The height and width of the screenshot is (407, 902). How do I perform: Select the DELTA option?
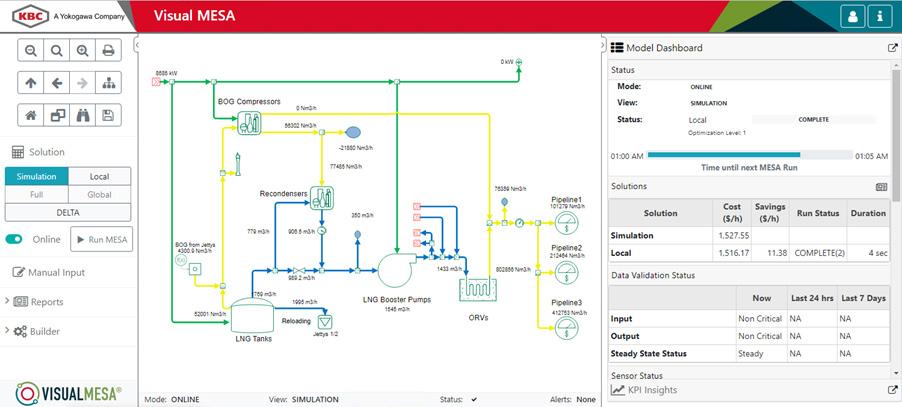point(68,212)
